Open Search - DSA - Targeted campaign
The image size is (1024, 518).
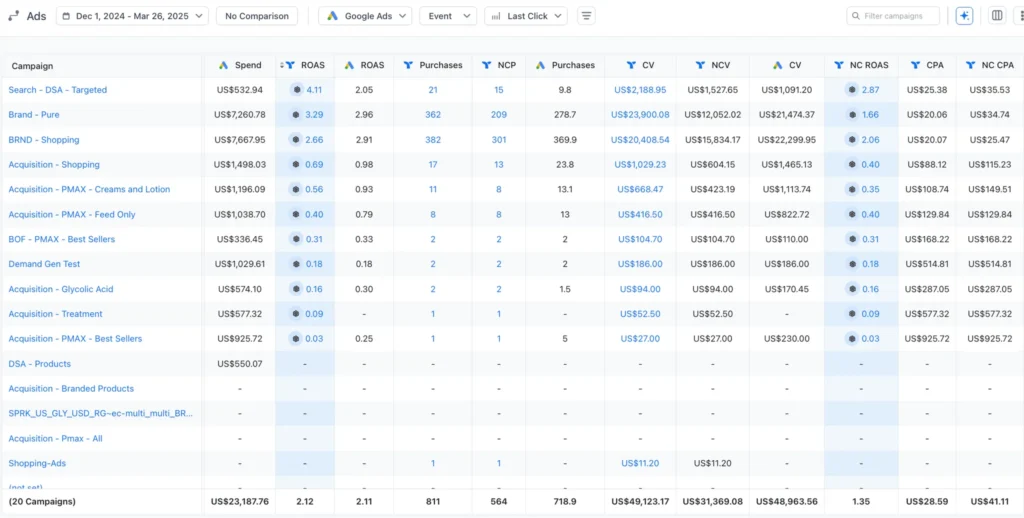pyautogui.click(x=57, y=89)
